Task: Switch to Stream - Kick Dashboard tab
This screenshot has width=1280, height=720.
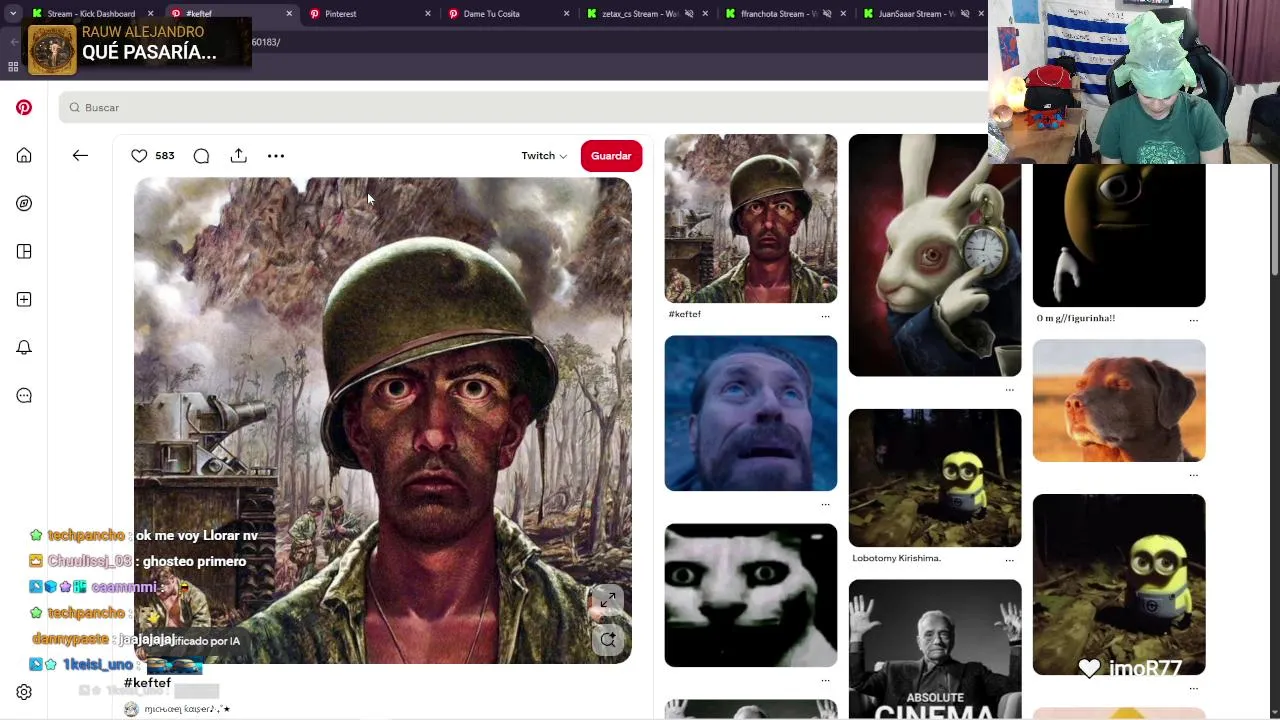Action: tap(91, 13)
